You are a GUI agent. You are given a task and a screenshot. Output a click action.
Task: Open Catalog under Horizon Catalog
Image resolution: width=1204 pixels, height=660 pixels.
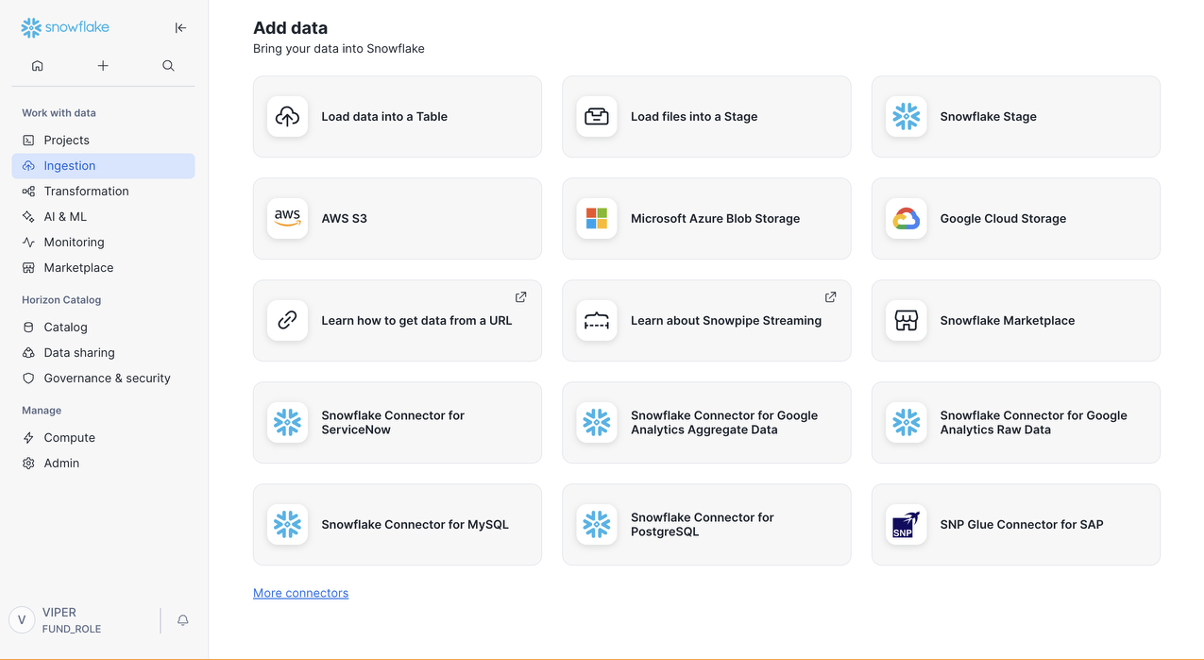[103, 327]
